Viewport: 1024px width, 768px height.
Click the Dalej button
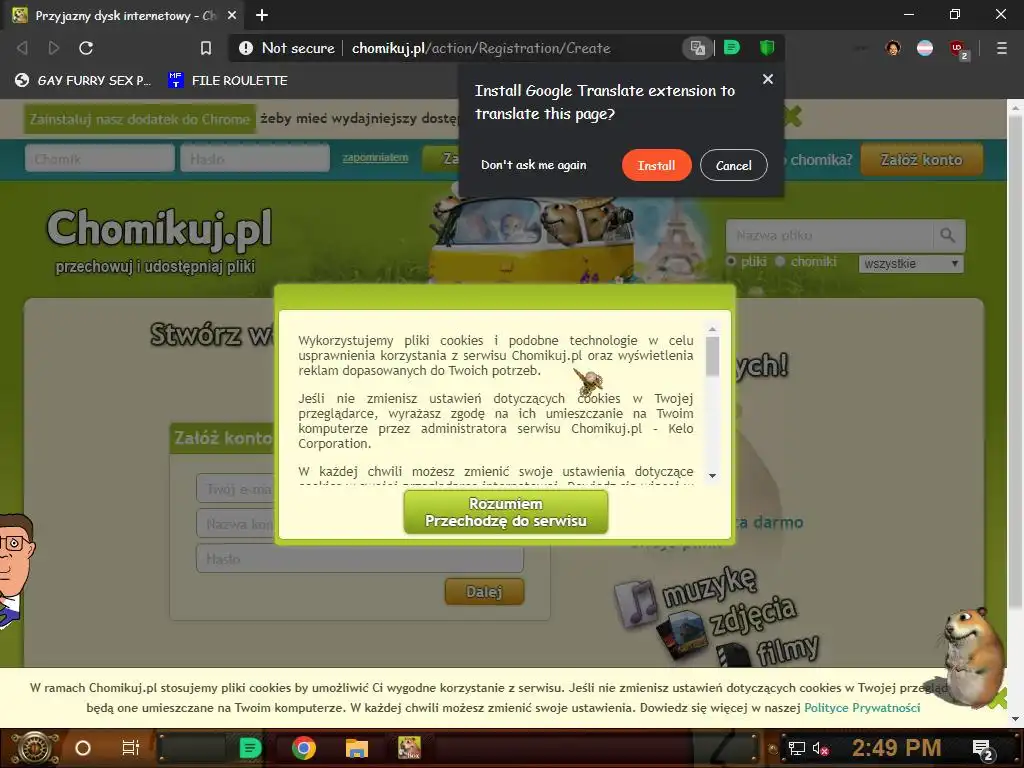click(484, 592)
